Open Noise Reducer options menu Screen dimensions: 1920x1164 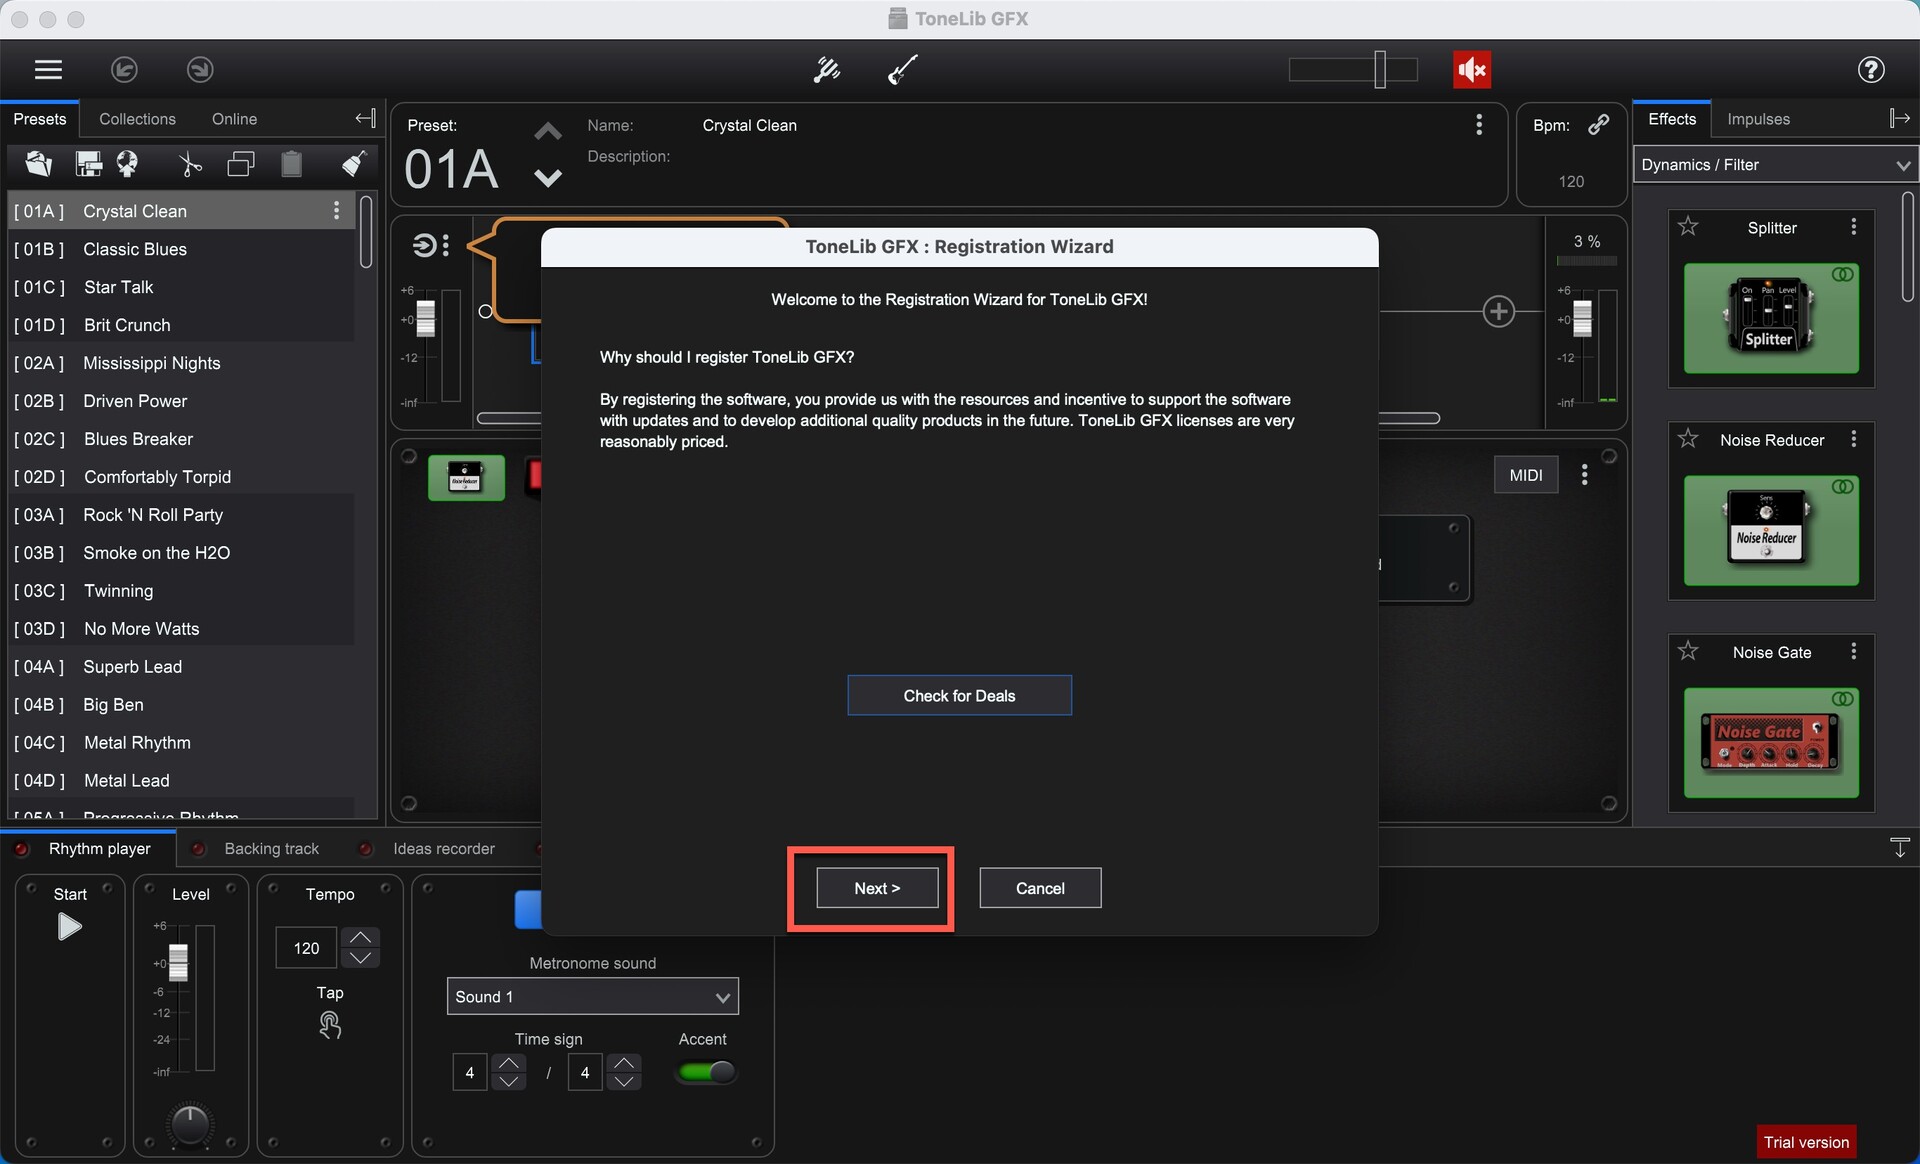(1854, 439)
